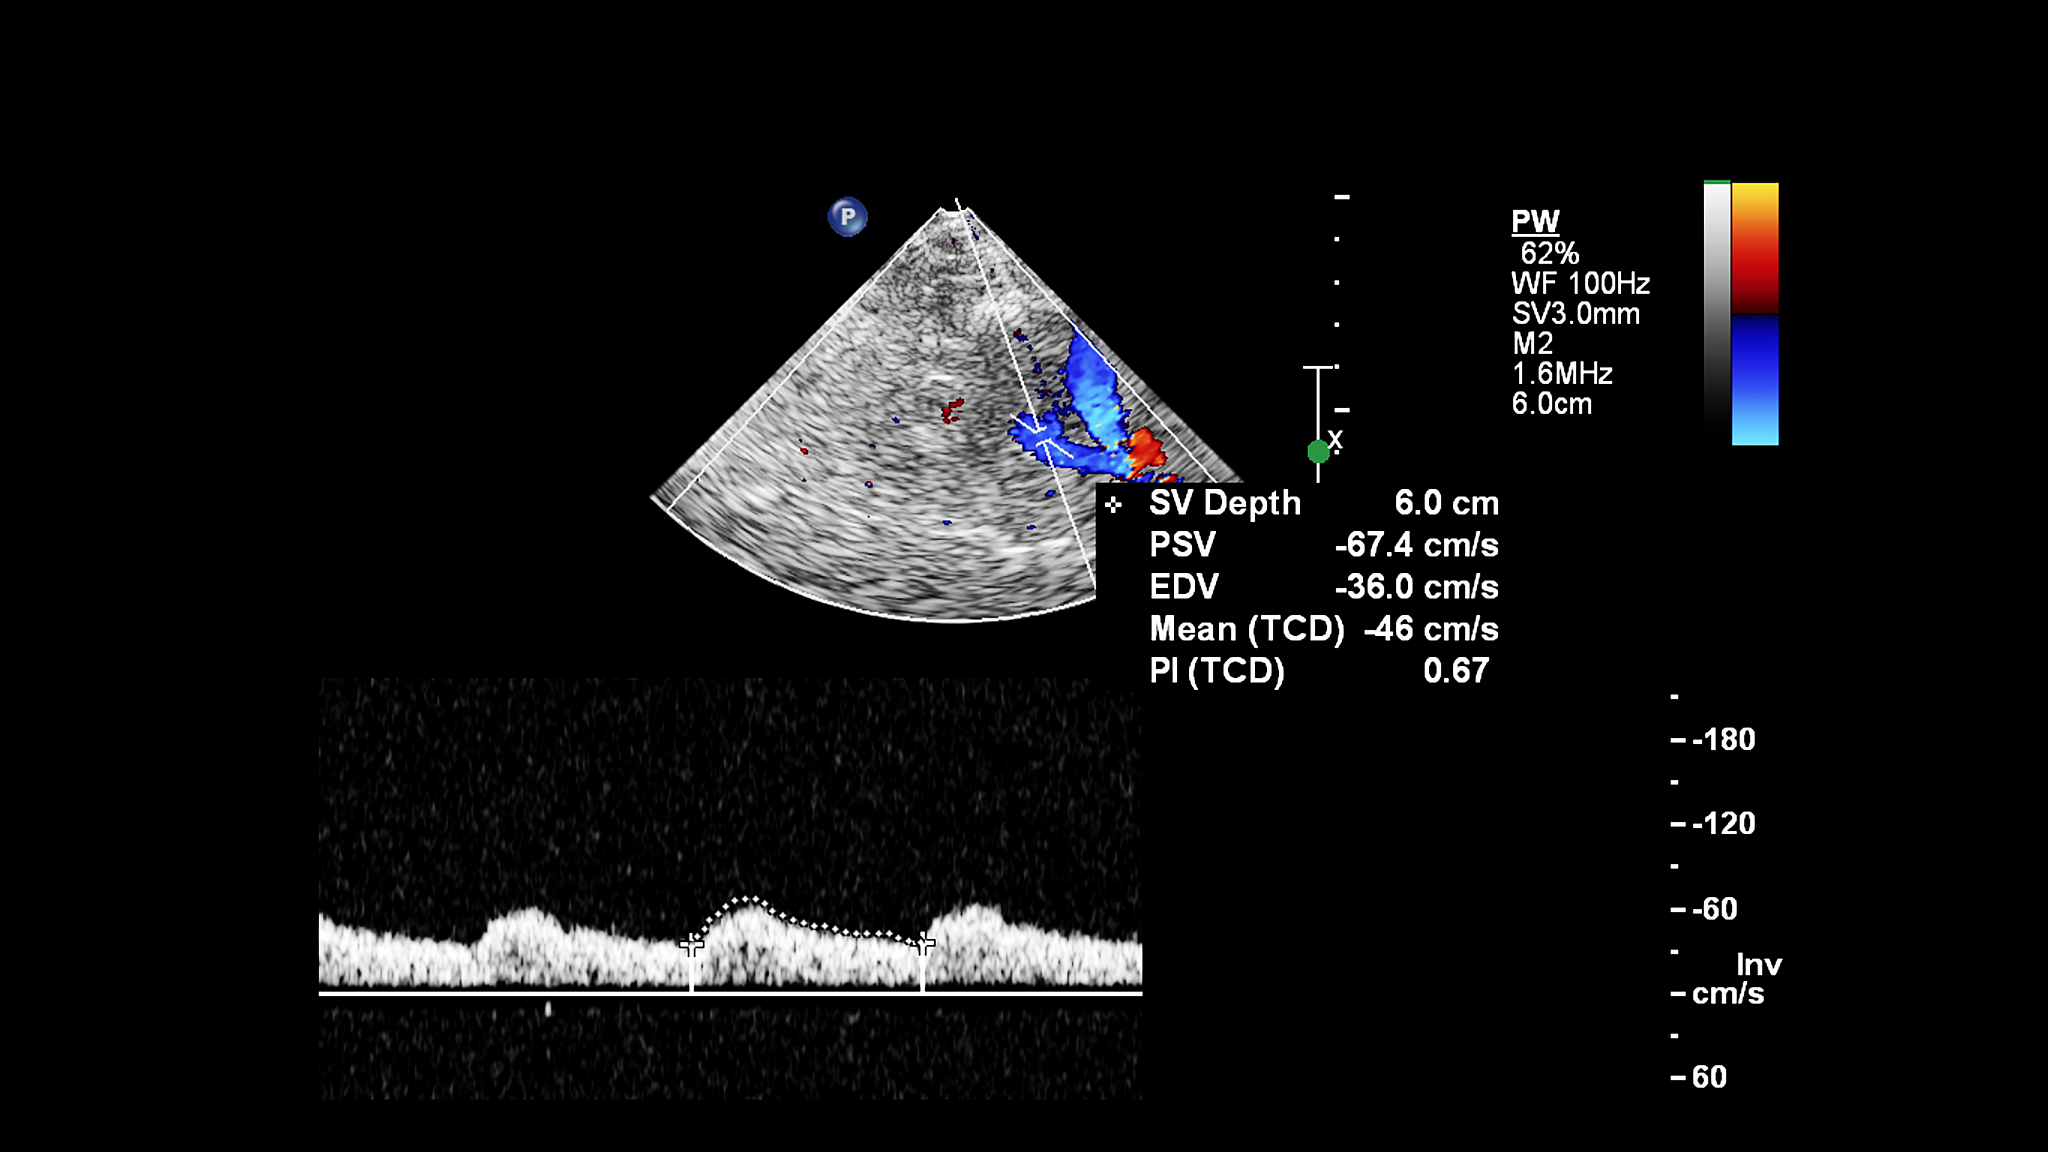Click the EDV value -36.0 cm/s

coord(1416,587)
